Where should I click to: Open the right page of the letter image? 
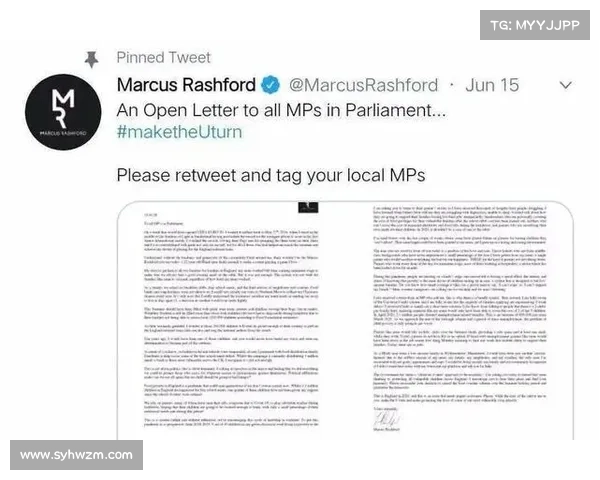(460, 319)
